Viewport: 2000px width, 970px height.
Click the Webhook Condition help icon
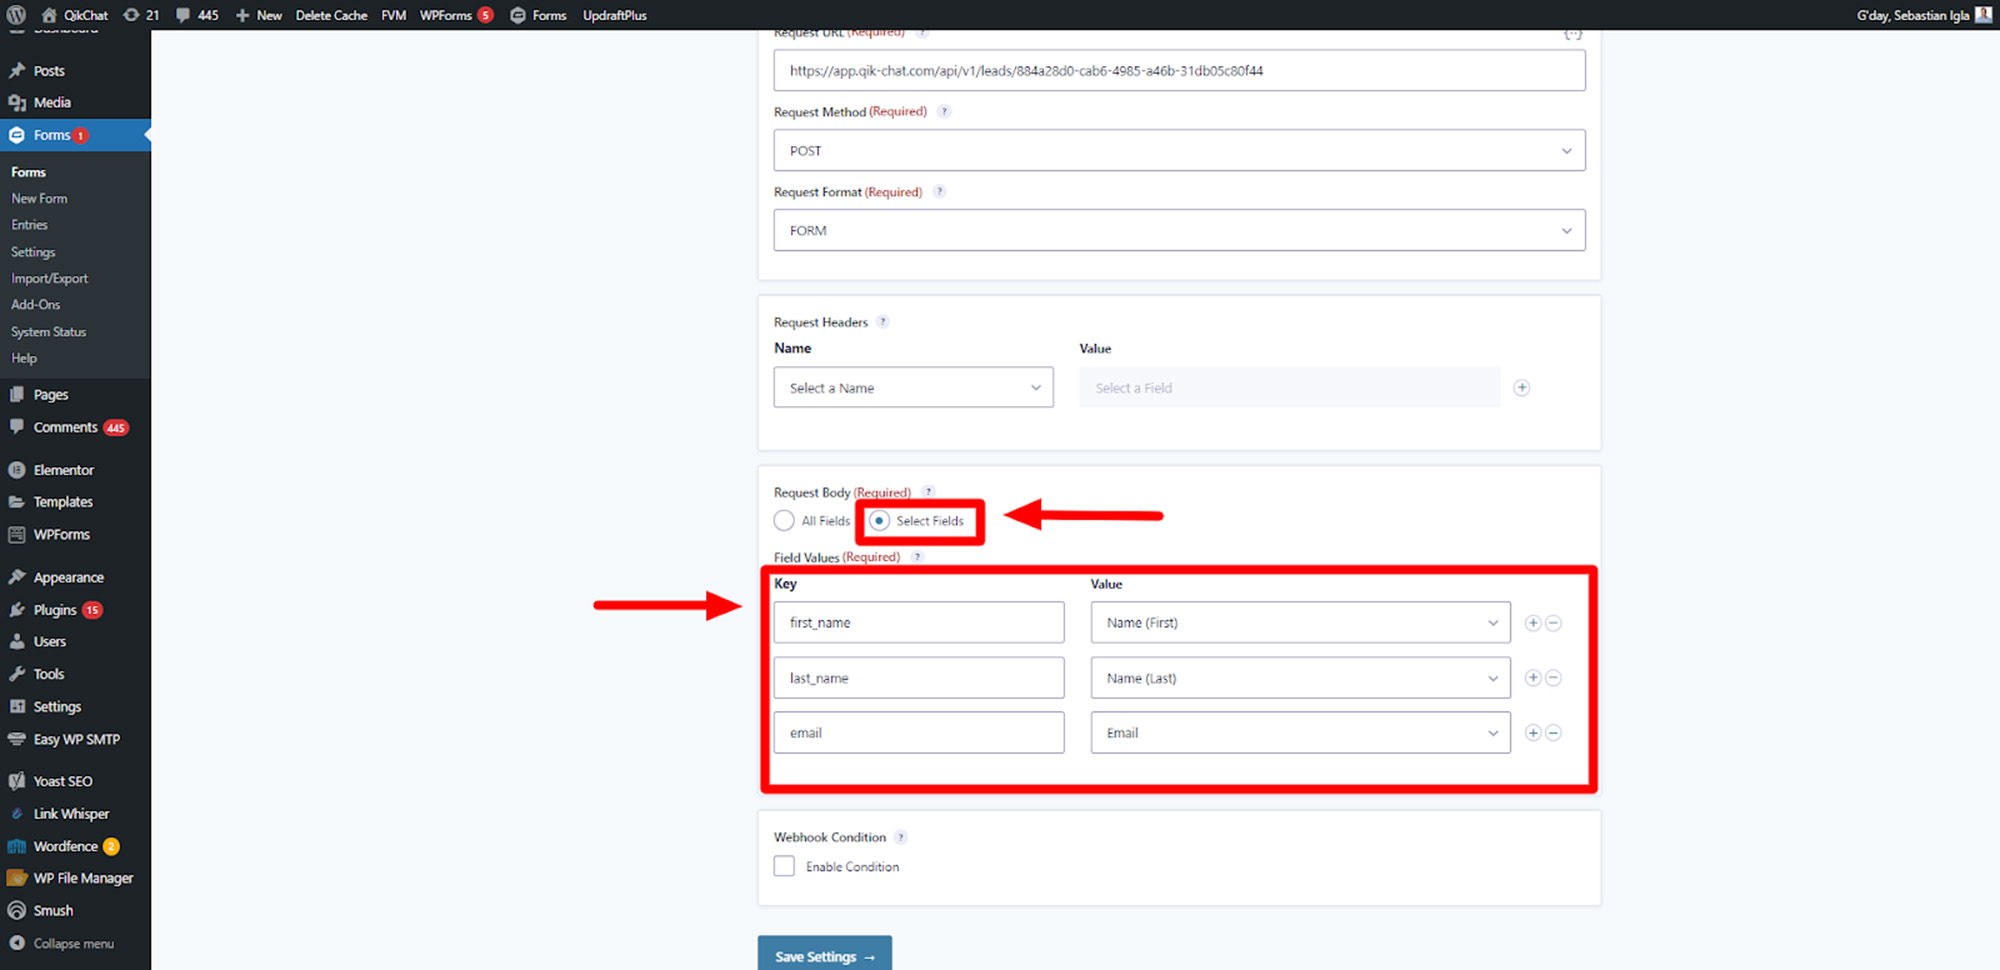900,838
